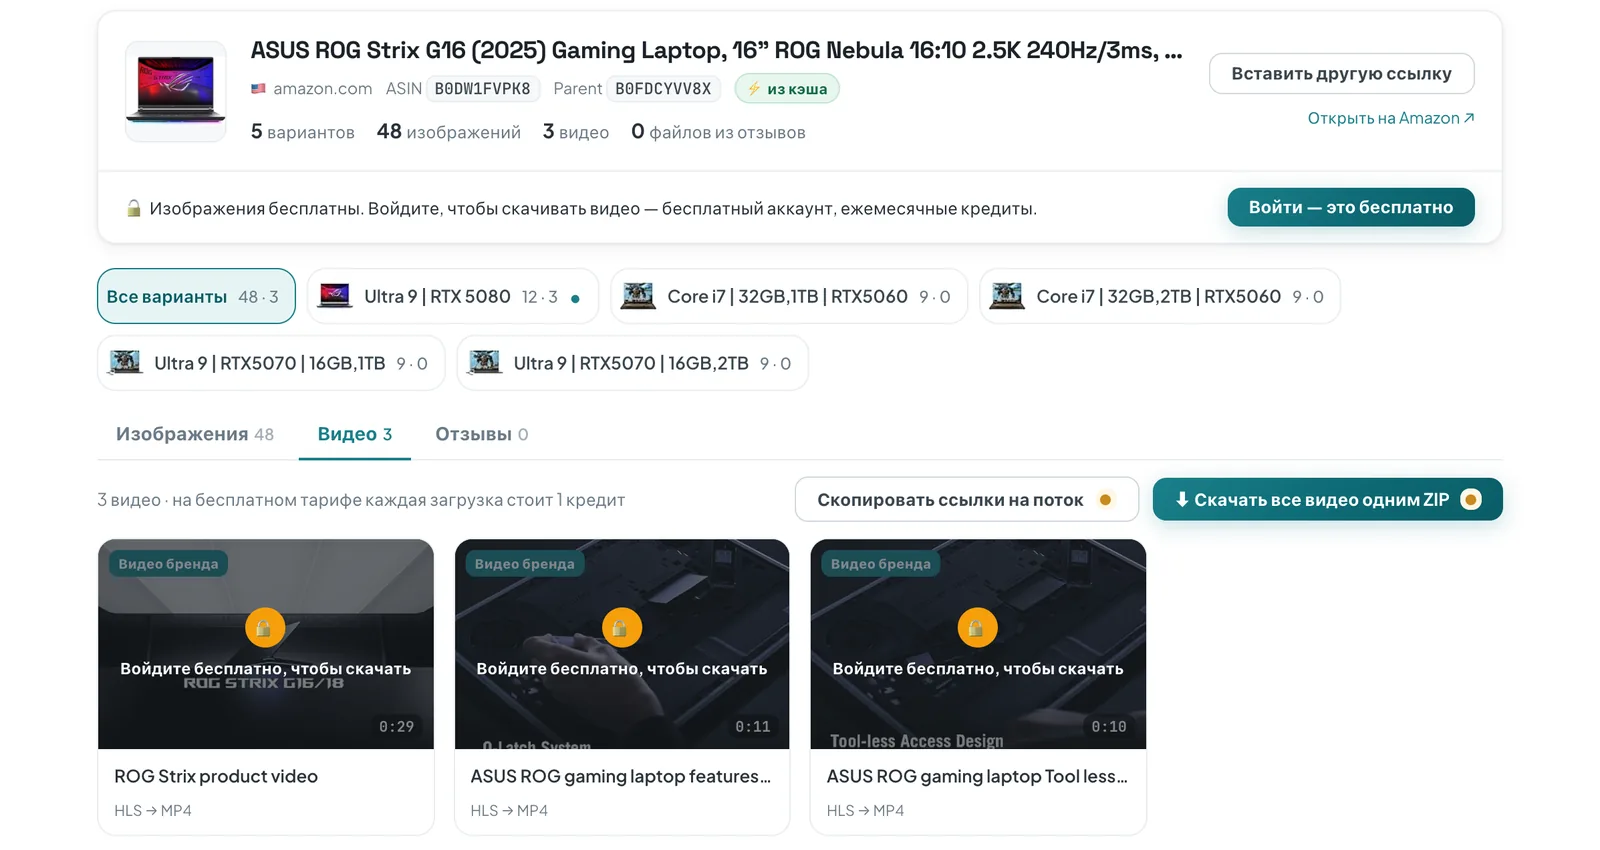Switch to the 'Изображения' tab
The height and width of the screenshot is (850, 1600).
pos(195,434)
